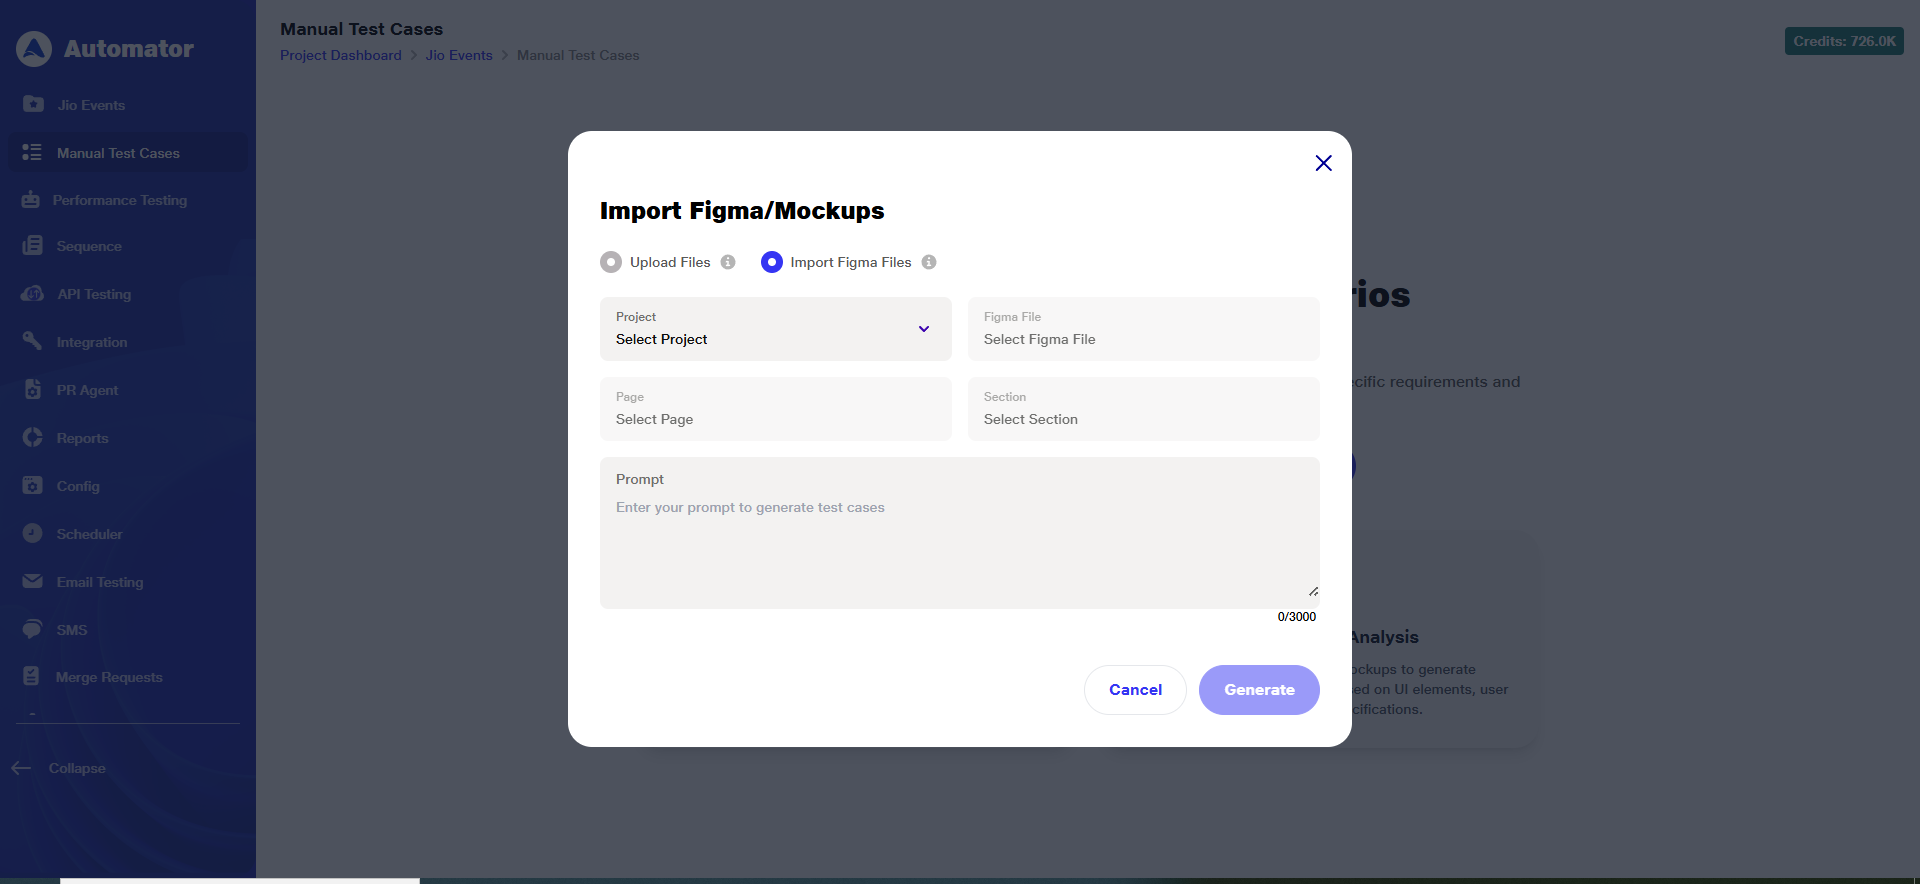The image size is (1920, 884).
Task: Close the Import Figma/Mockups dialog
Action: click(1323, 163)
